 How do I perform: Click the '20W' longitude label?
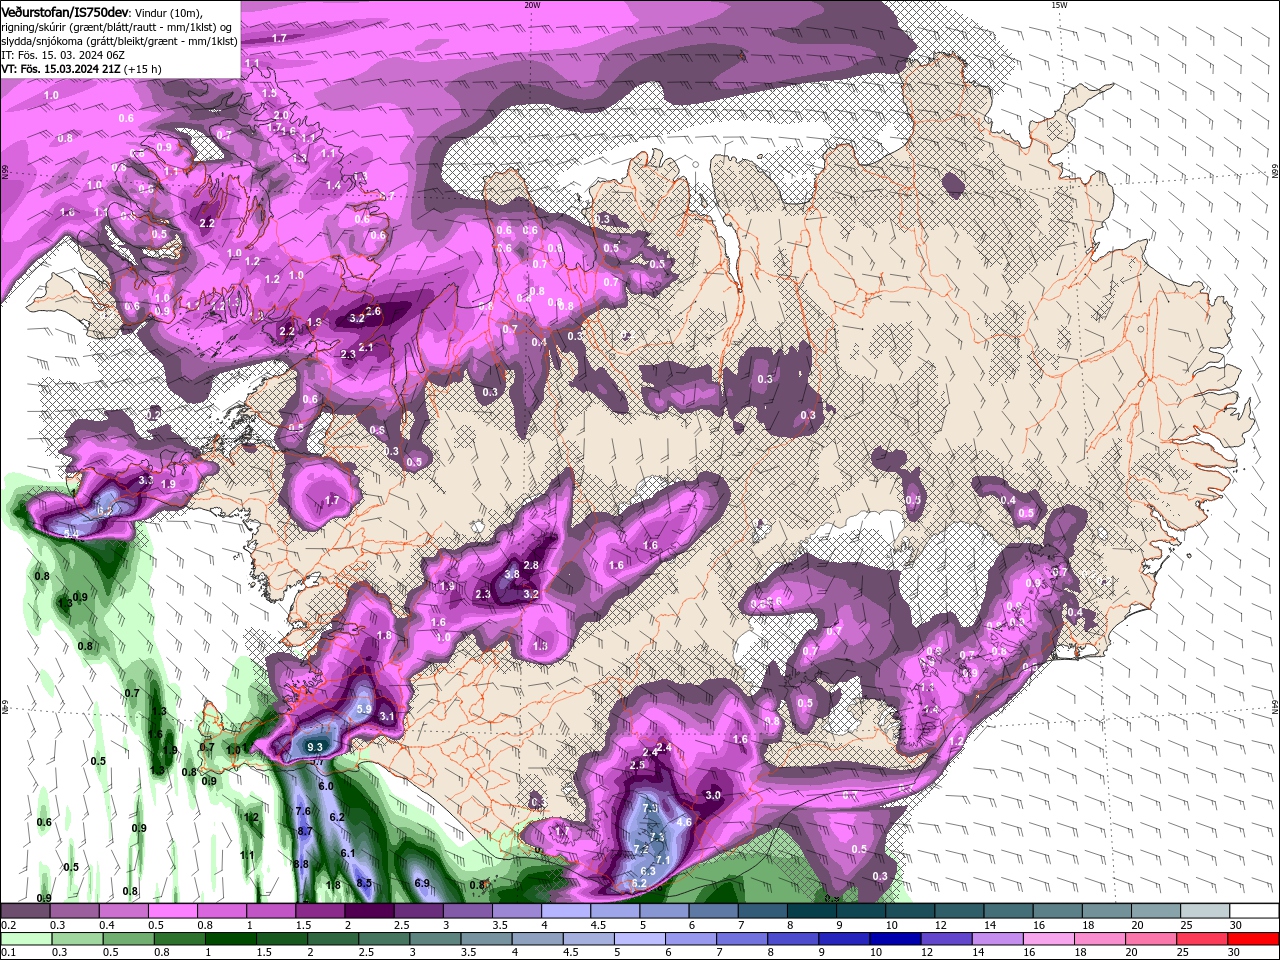532,5
